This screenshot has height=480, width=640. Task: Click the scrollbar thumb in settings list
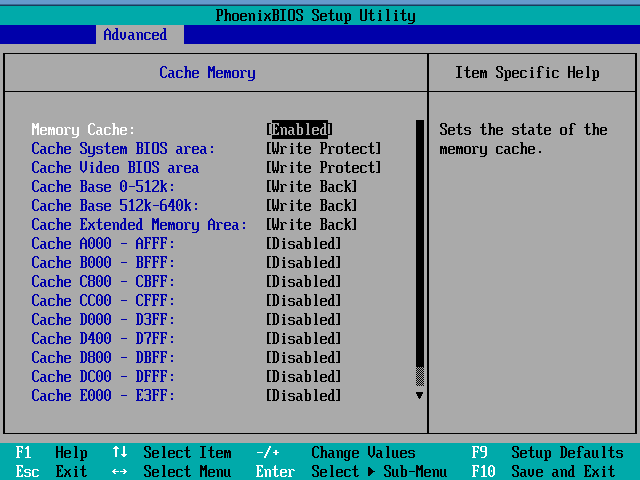420,376
